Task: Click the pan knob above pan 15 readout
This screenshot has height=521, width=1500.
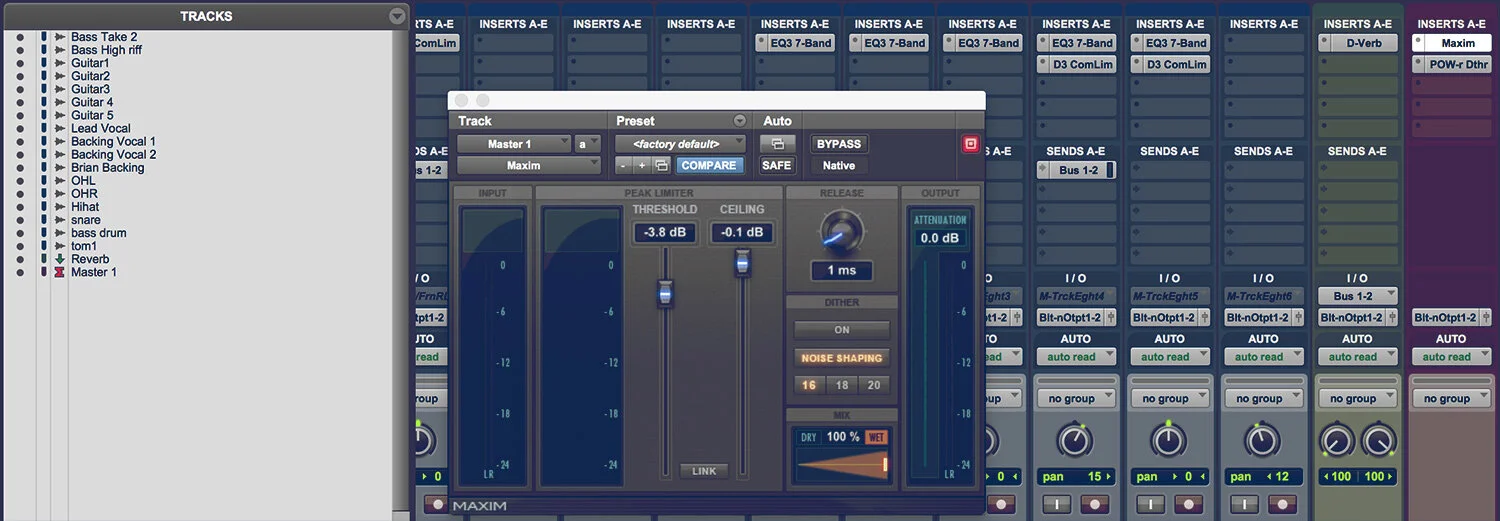Action: [x=1075, y=440]
